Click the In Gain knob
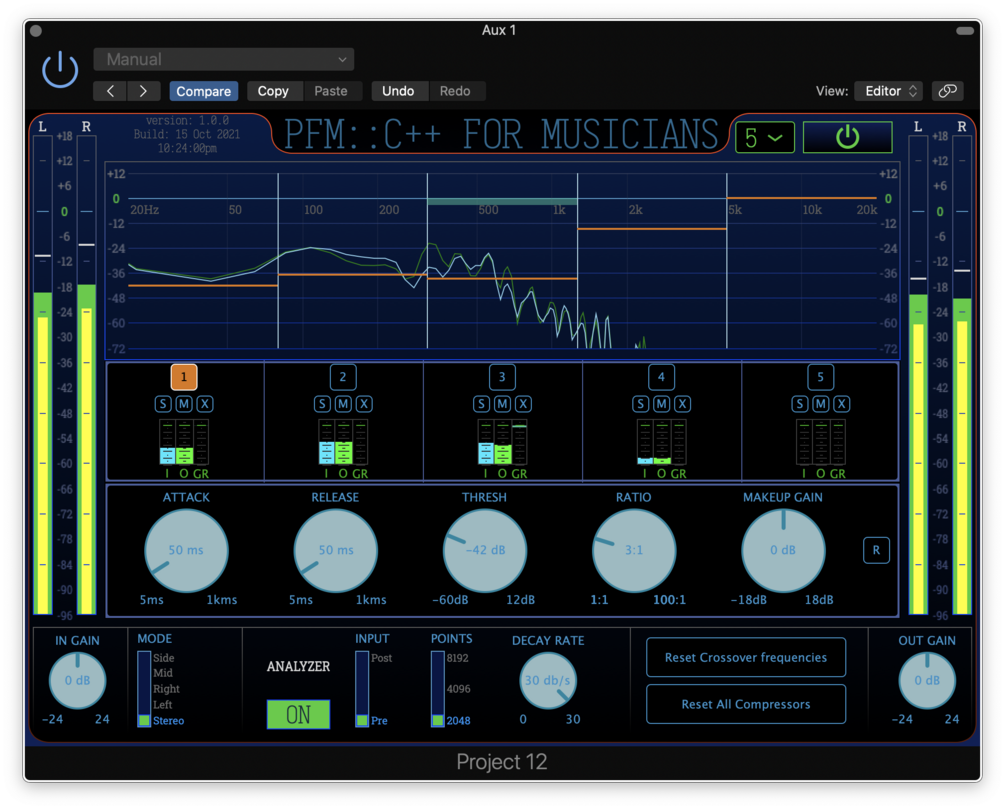 tap(78, 680)
